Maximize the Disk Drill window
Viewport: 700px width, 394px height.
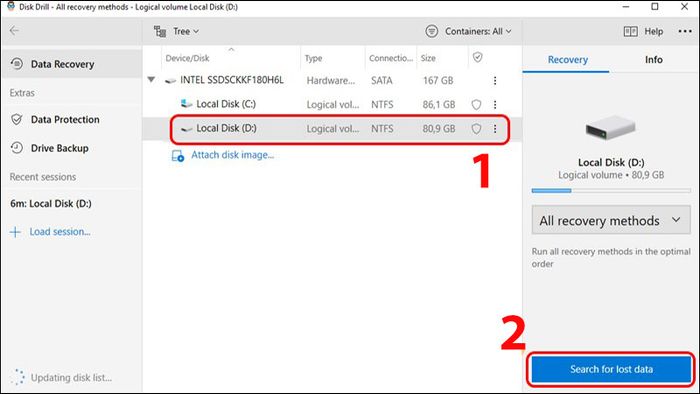654,6
